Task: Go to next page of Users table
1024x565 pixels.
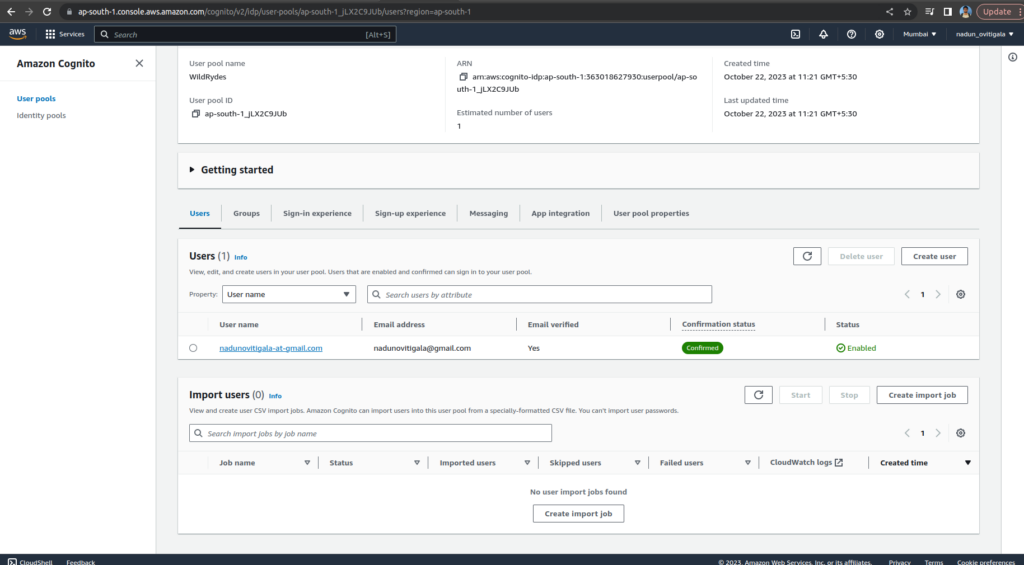Action: coord(938,295)
